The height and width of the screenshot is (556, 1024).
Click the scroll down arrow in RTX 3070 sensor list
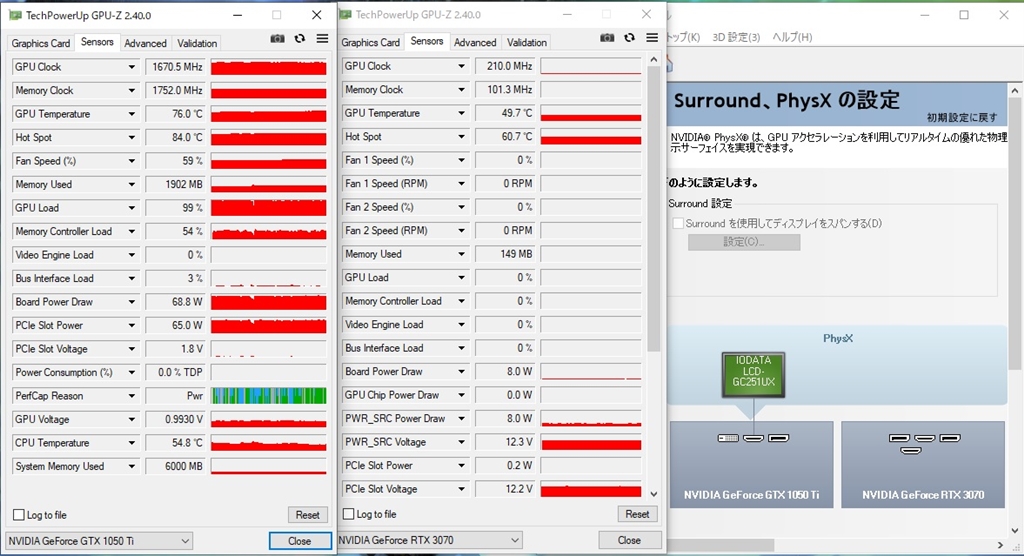click(654, 494)
